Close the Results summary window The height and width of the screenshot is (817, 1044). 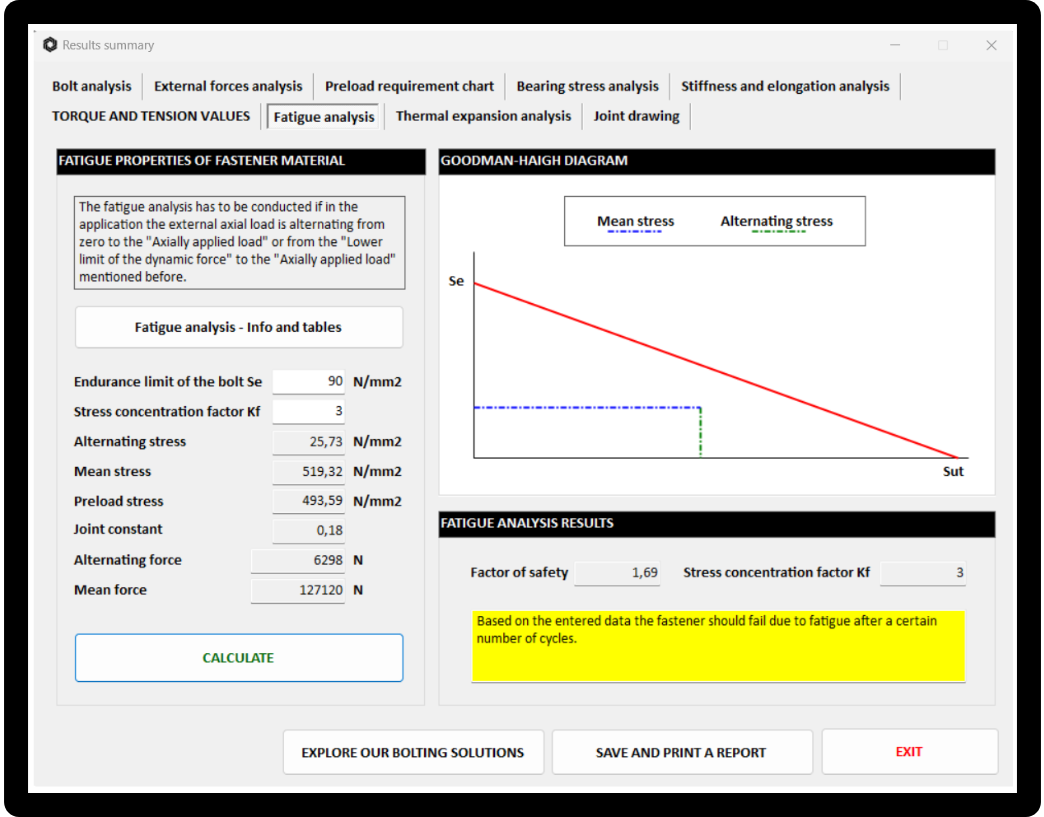pos(991,45)
